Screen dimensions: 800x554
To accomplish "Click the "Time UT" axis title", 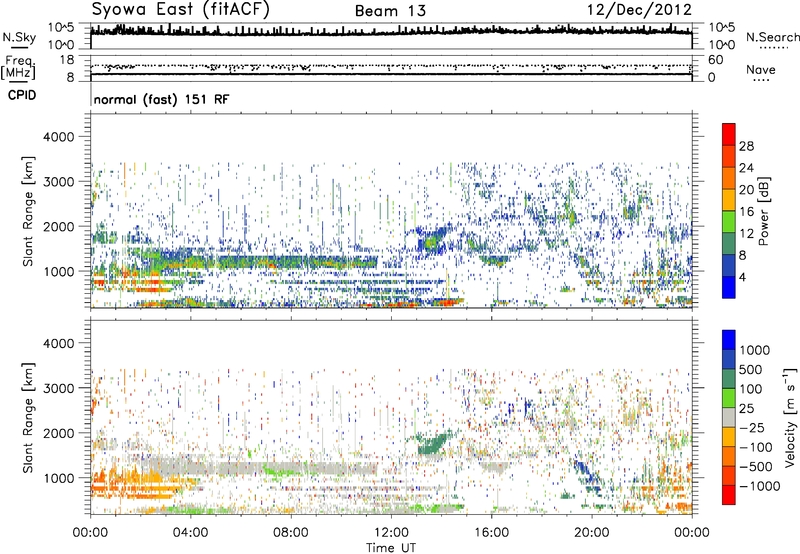I will click(391, 548).
